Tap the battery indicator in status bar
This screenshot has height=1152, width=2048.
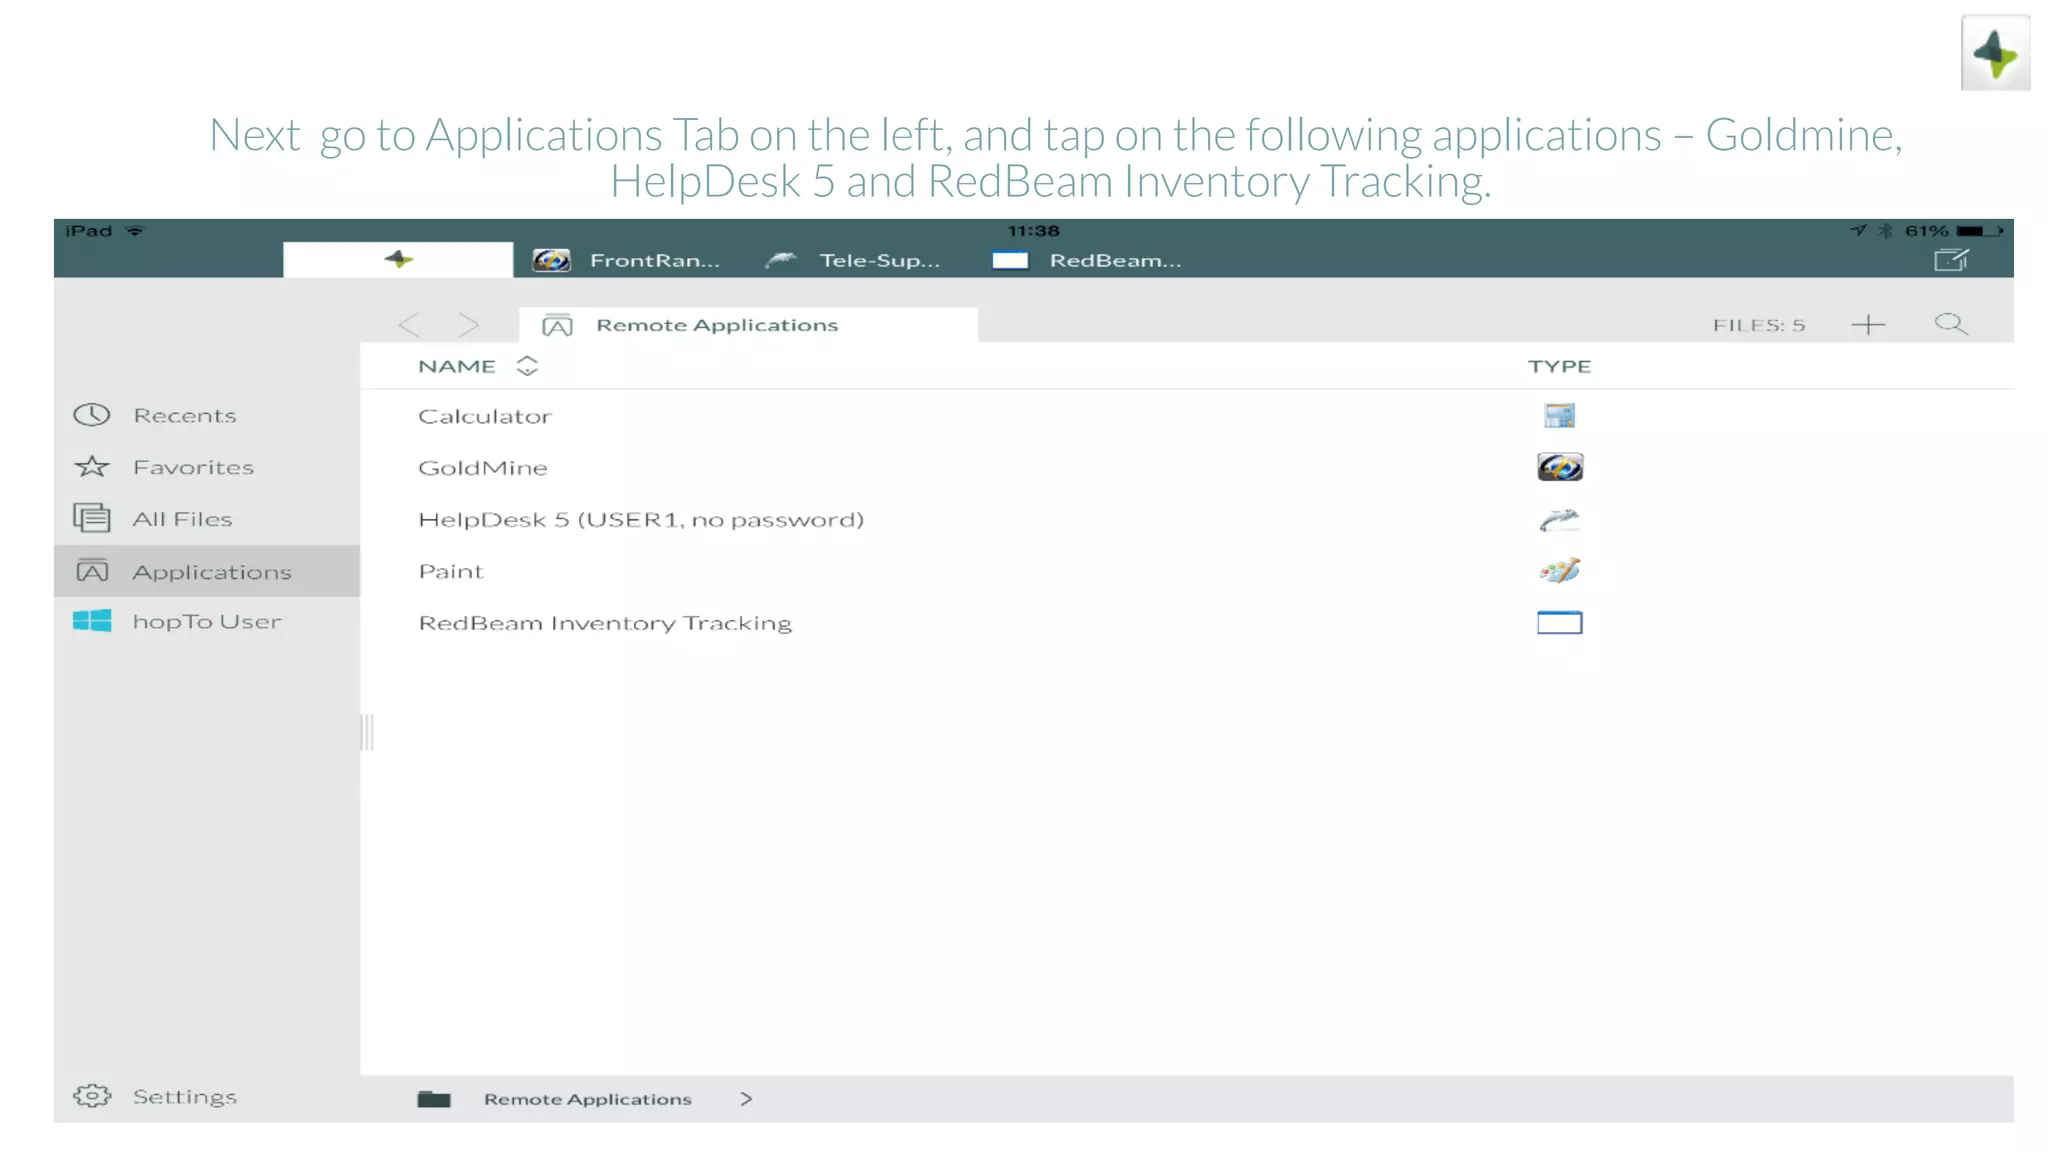click(1980, 231)
